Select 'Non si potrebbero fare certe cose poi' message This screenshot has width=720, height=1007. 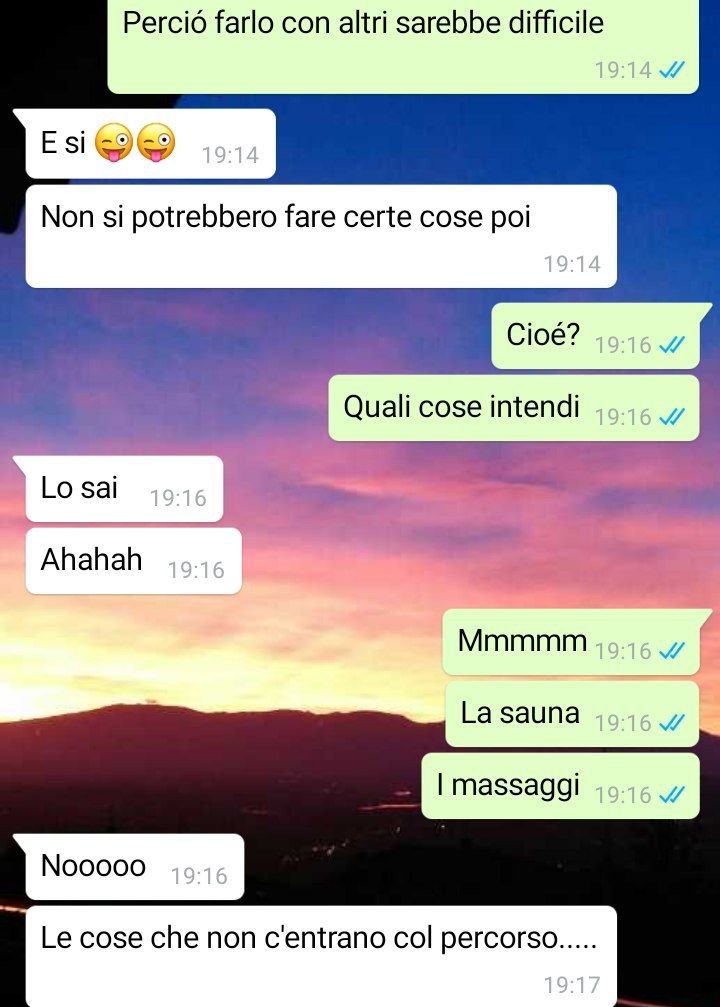point(321,236)
